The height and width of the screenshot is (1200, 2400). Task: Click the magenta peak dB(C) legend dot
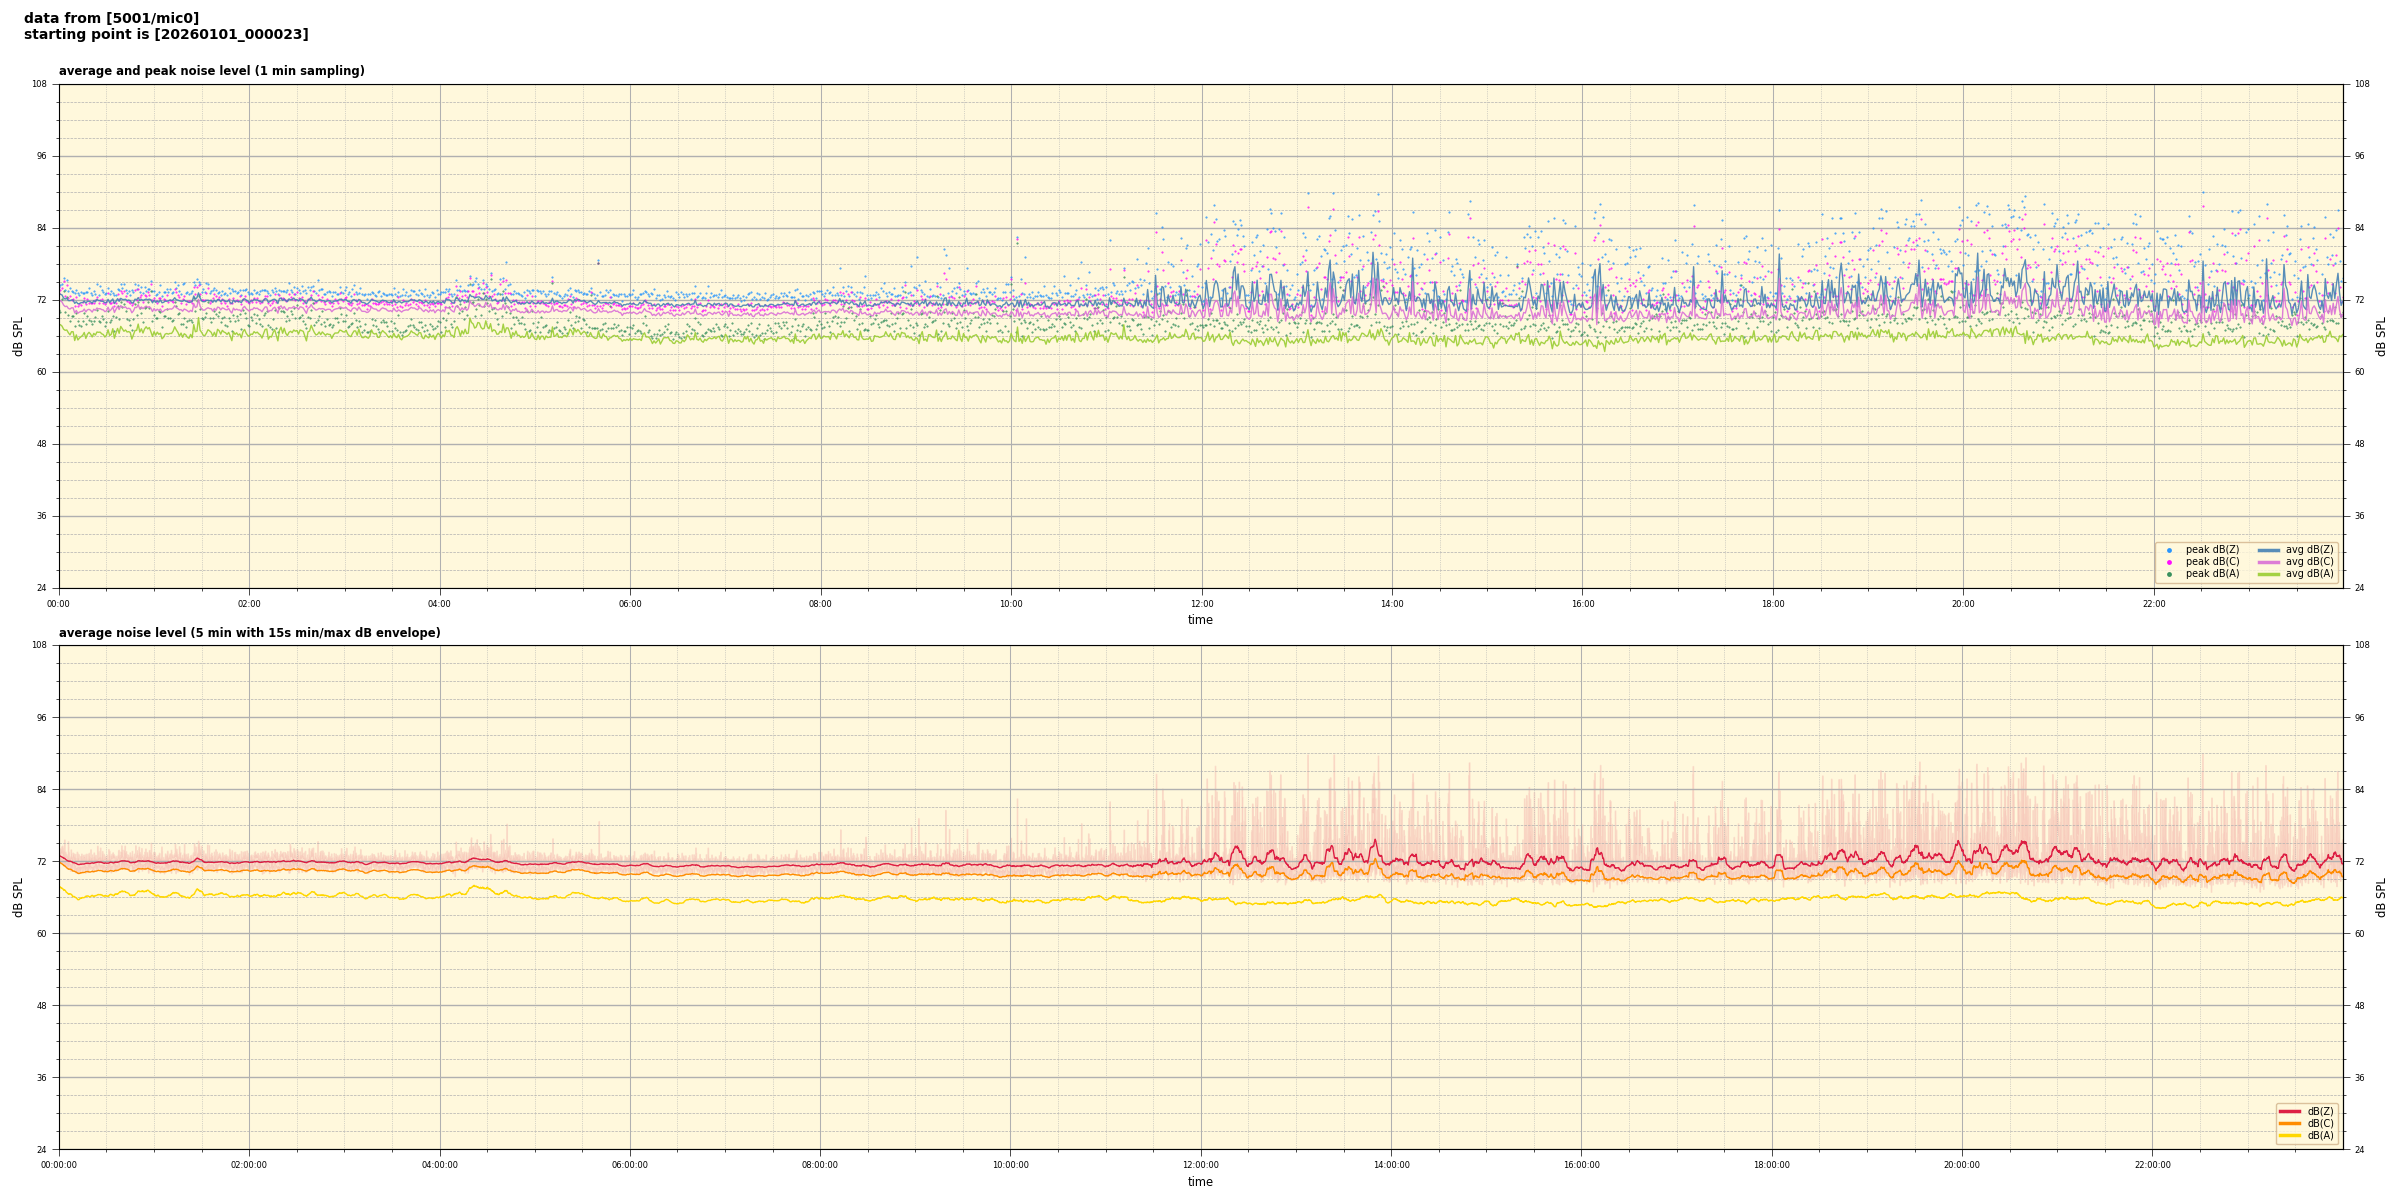[x=2169, y=562]
